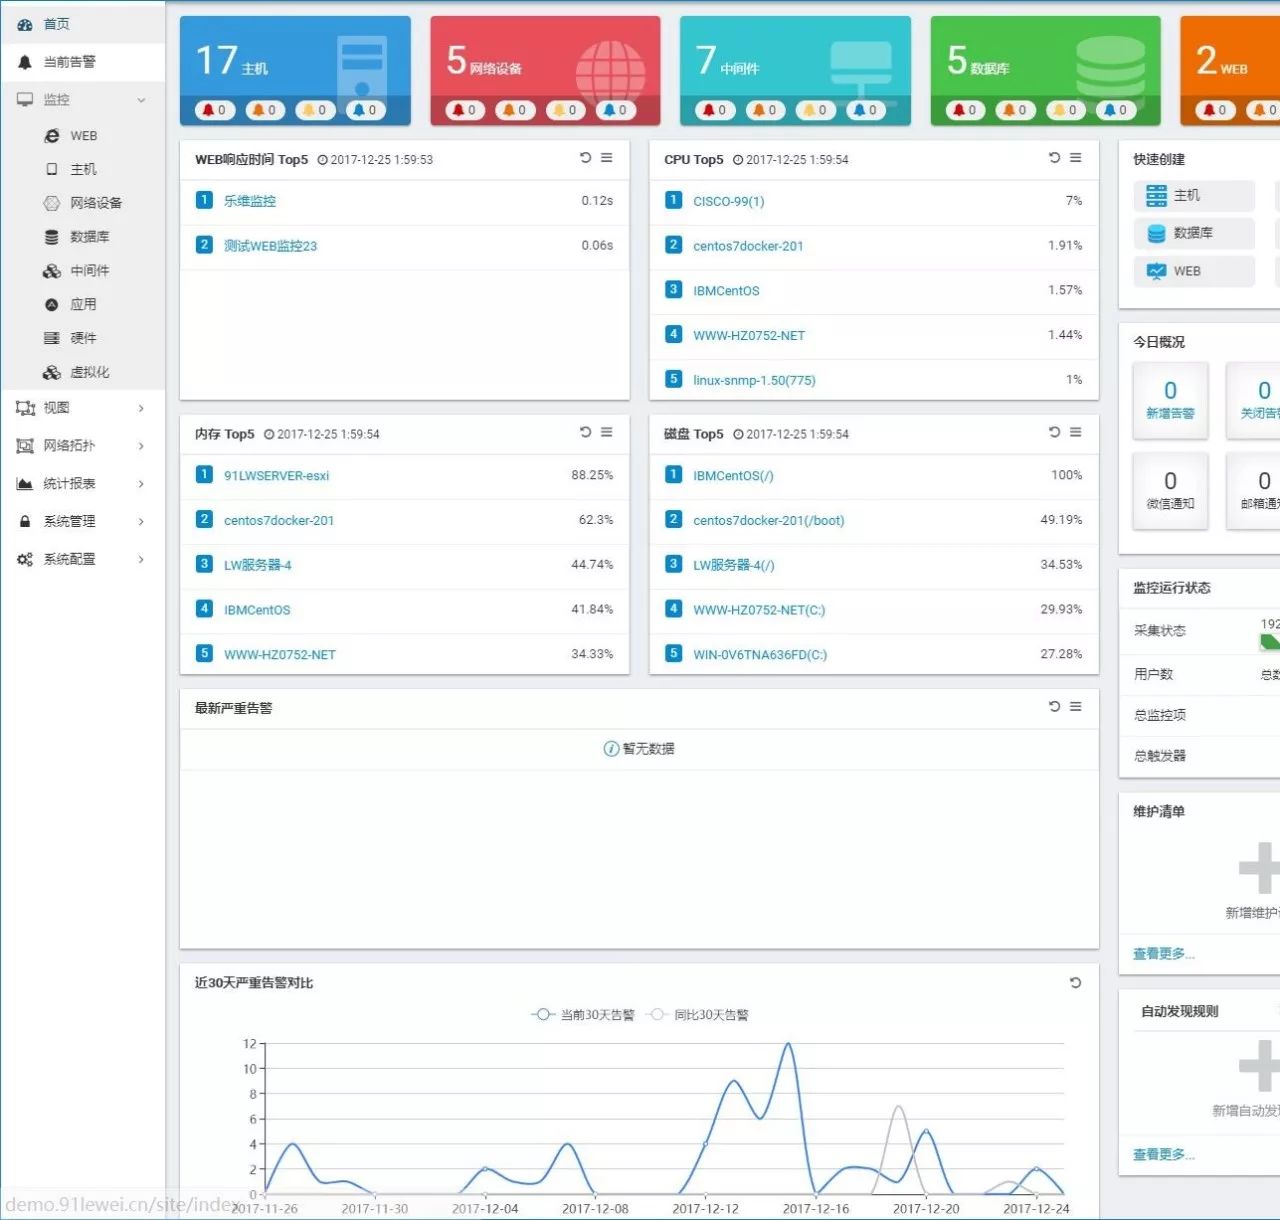Open 测试WEB监控23 link
Viewport: 1280px width, 1220px height.
point(270,246)
